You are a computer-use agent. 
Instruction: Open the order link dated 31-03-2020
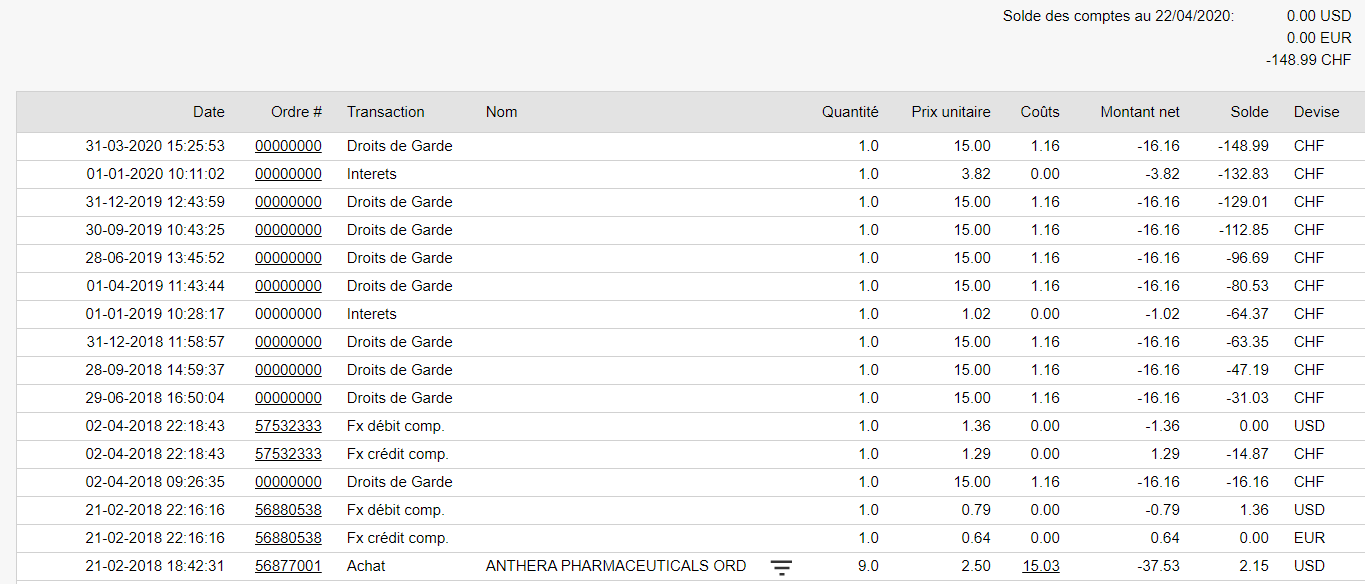click(288, 146)
